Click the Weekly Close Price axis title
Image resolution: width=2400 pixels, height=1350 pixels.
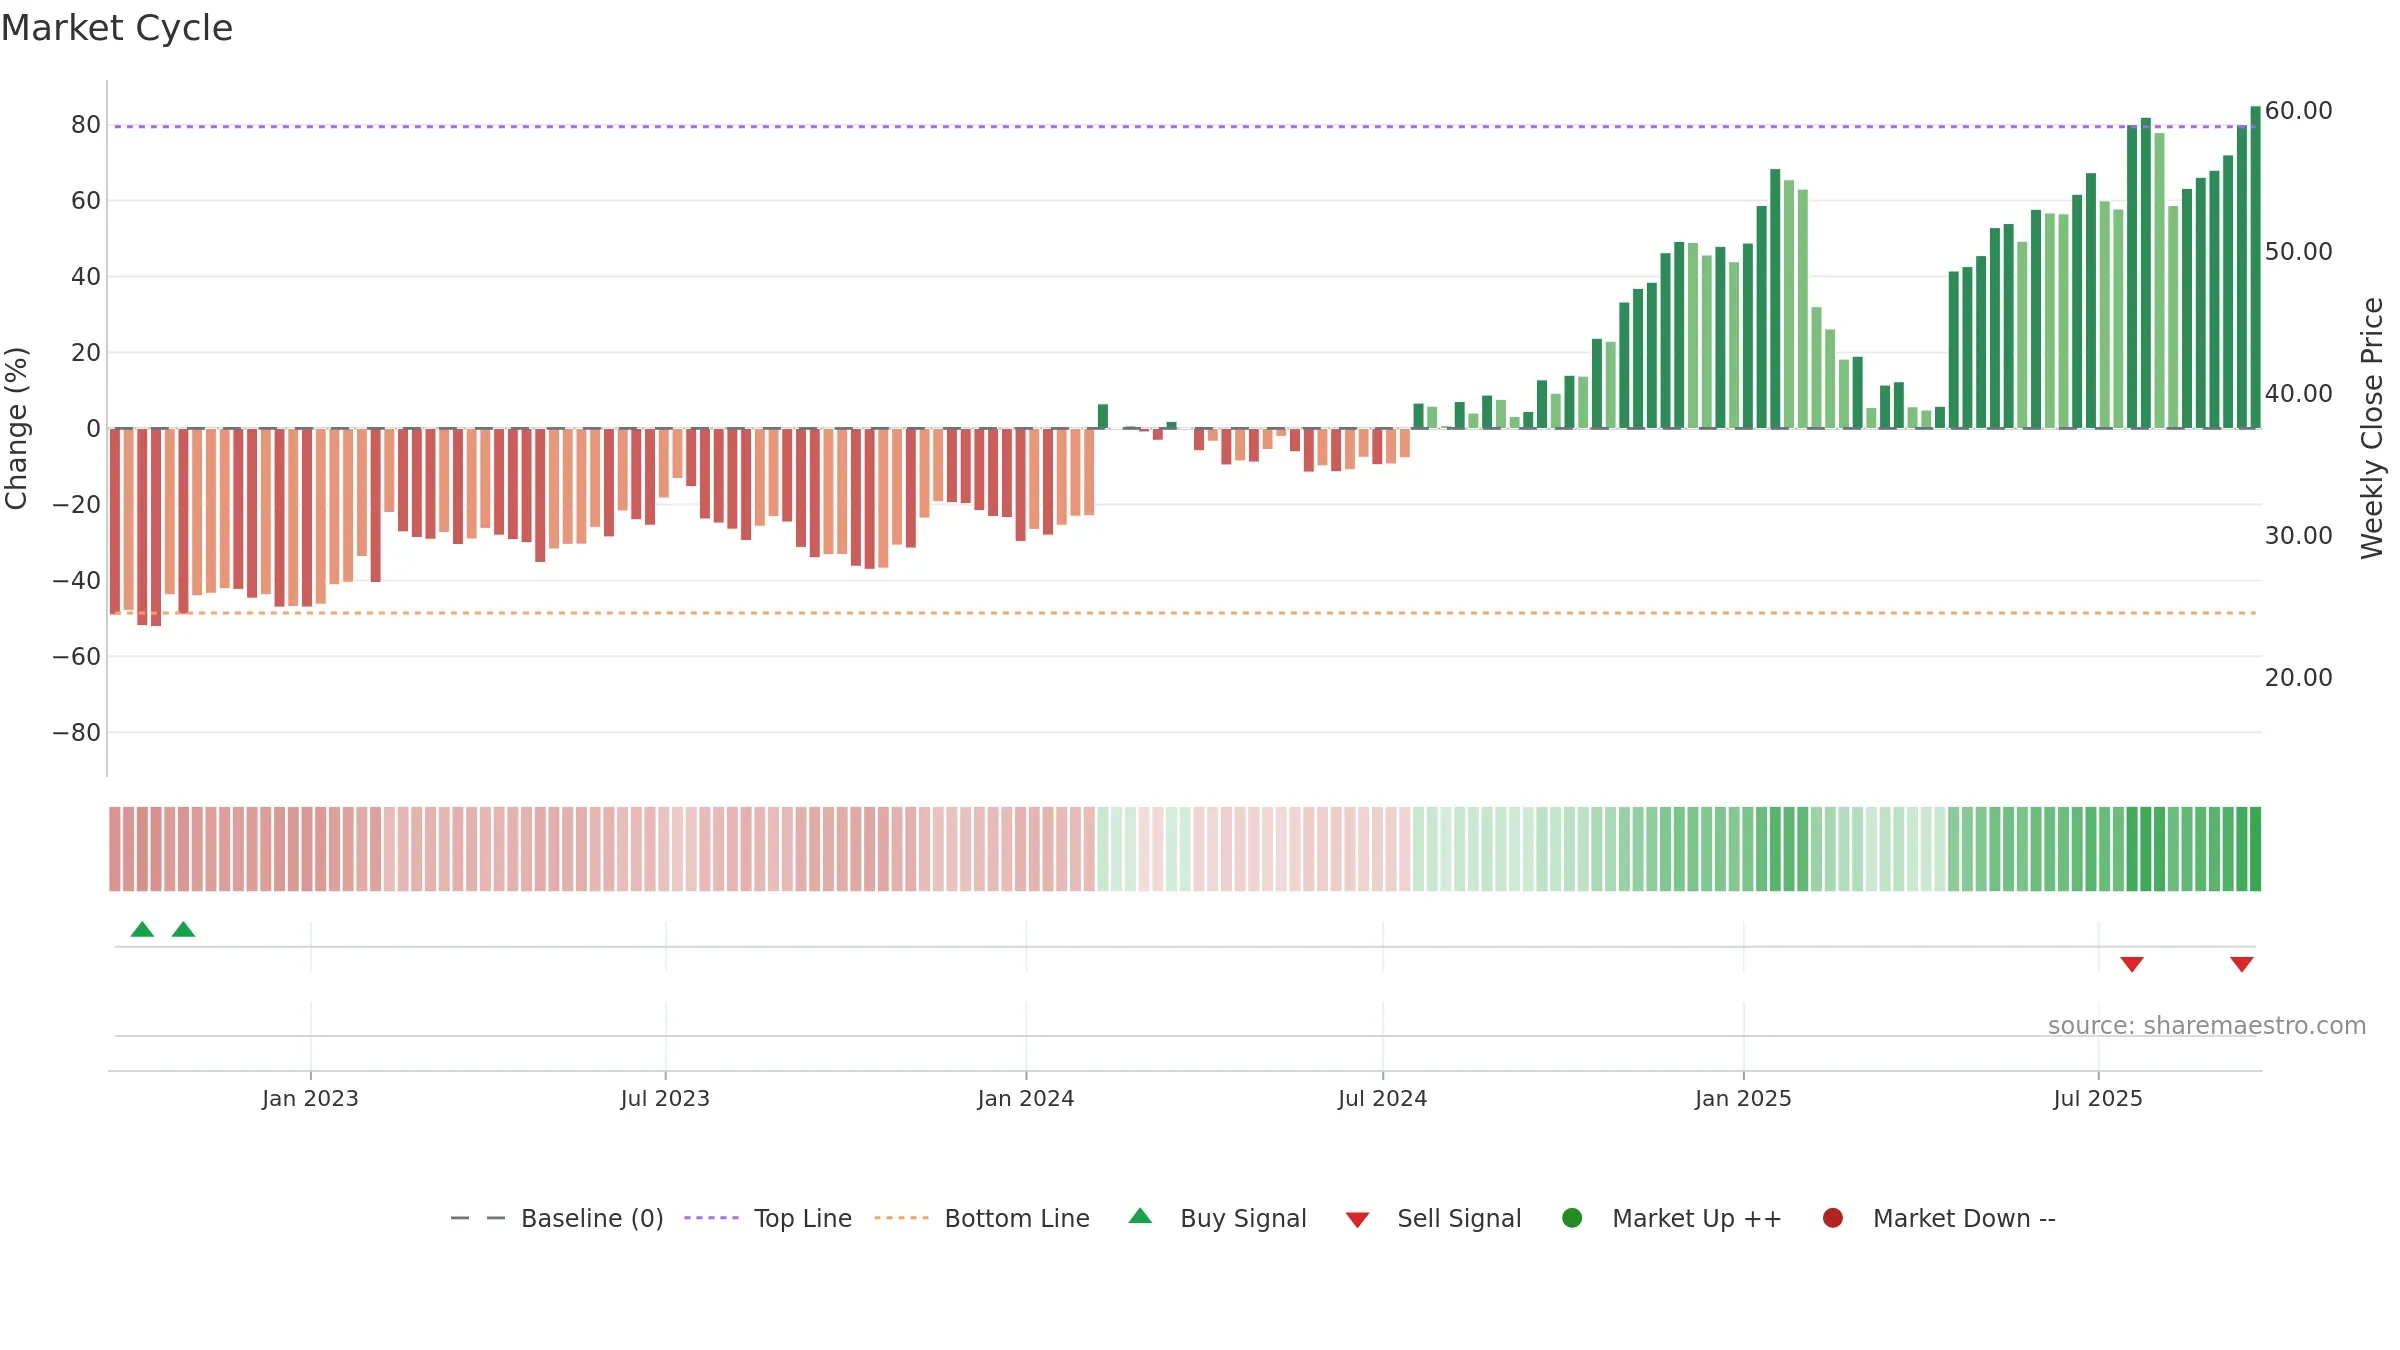[2372, 428]
